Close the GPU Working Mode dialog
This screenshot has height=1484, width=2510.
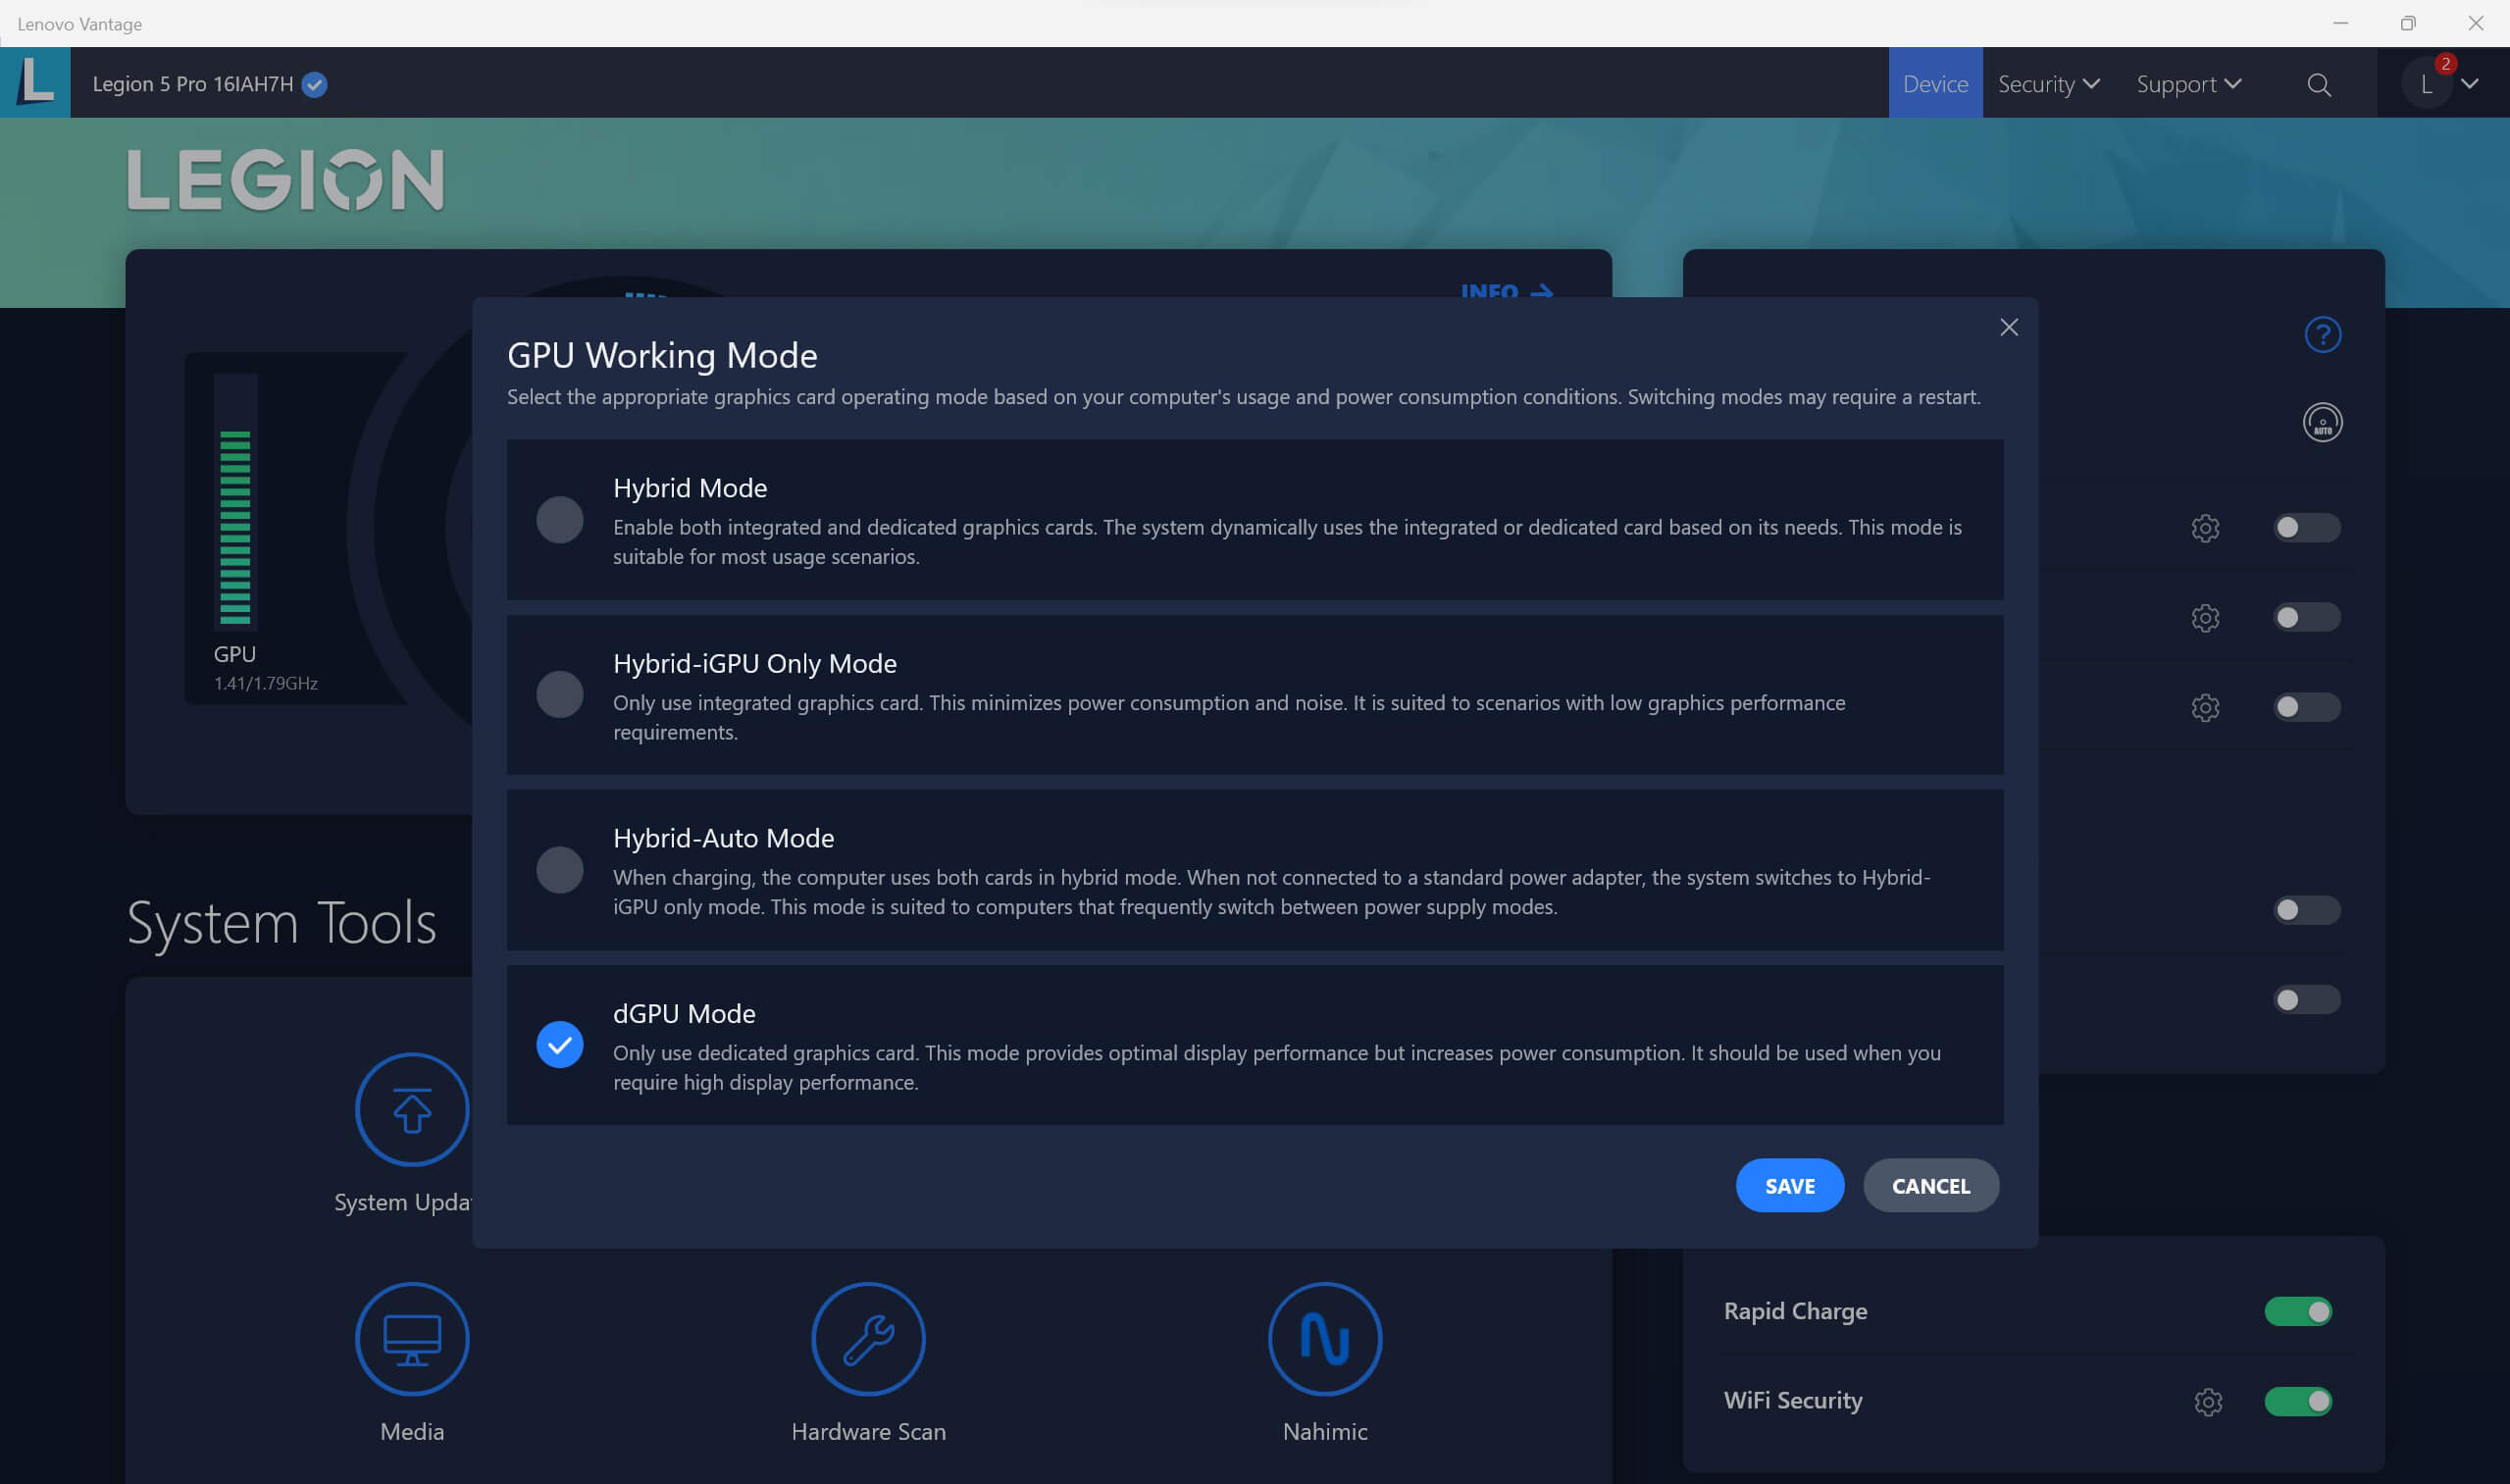2008,327
